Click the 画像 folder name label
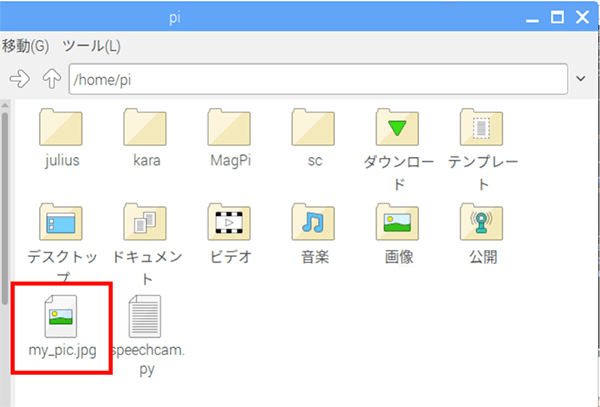600x407 pixels. (x=399, y=257)
